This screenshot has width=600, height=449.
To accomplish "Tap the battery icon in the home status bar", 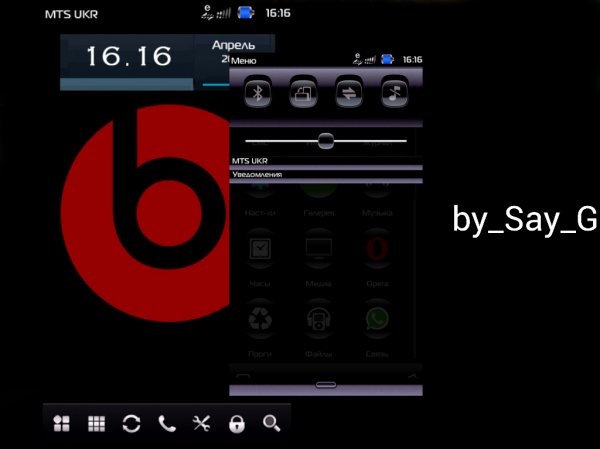I will (x=246, y=13).
